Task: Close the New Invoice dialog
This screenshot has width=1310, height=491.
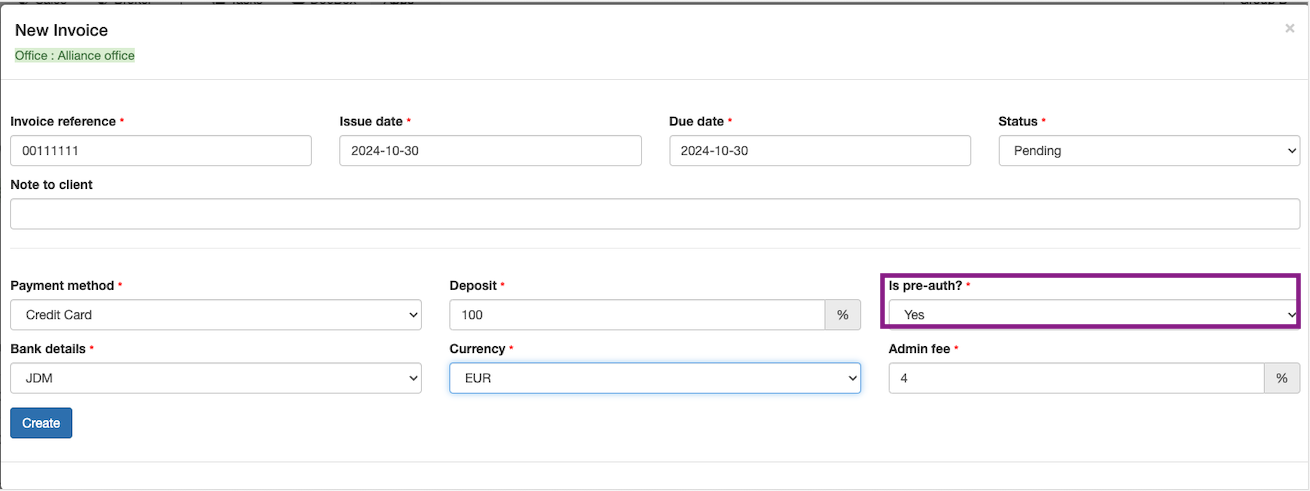Action: [x=1289, y=29]
